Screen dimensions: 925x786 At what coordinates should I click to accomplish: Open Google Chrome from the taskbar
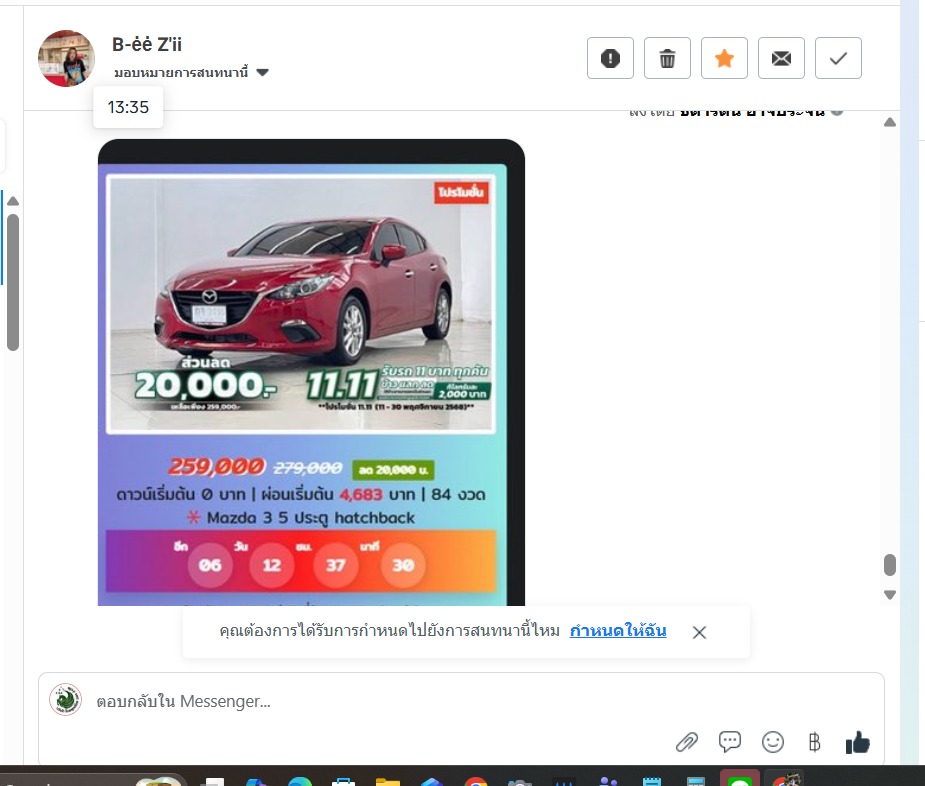click(x=475, y=781)
